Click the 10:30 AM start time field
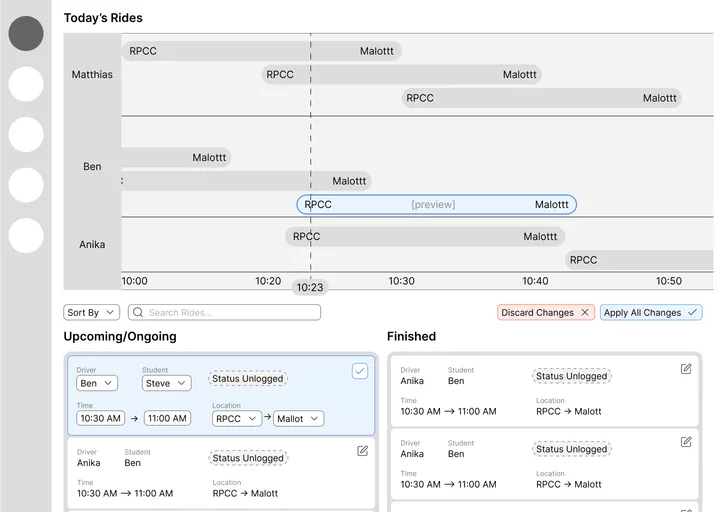This screenshot has height=512, width=720. [x=101, y=418]
